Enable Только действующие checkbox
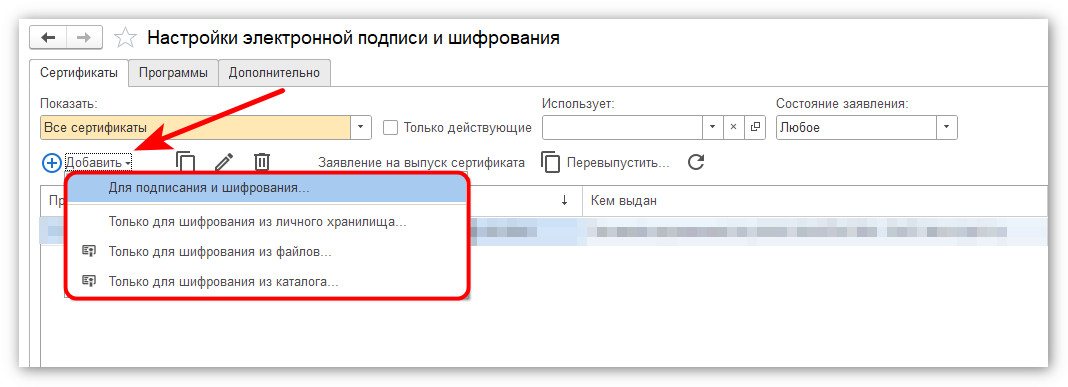The width and height of the screenshot is (1068, 387). [x=390, y=127]
